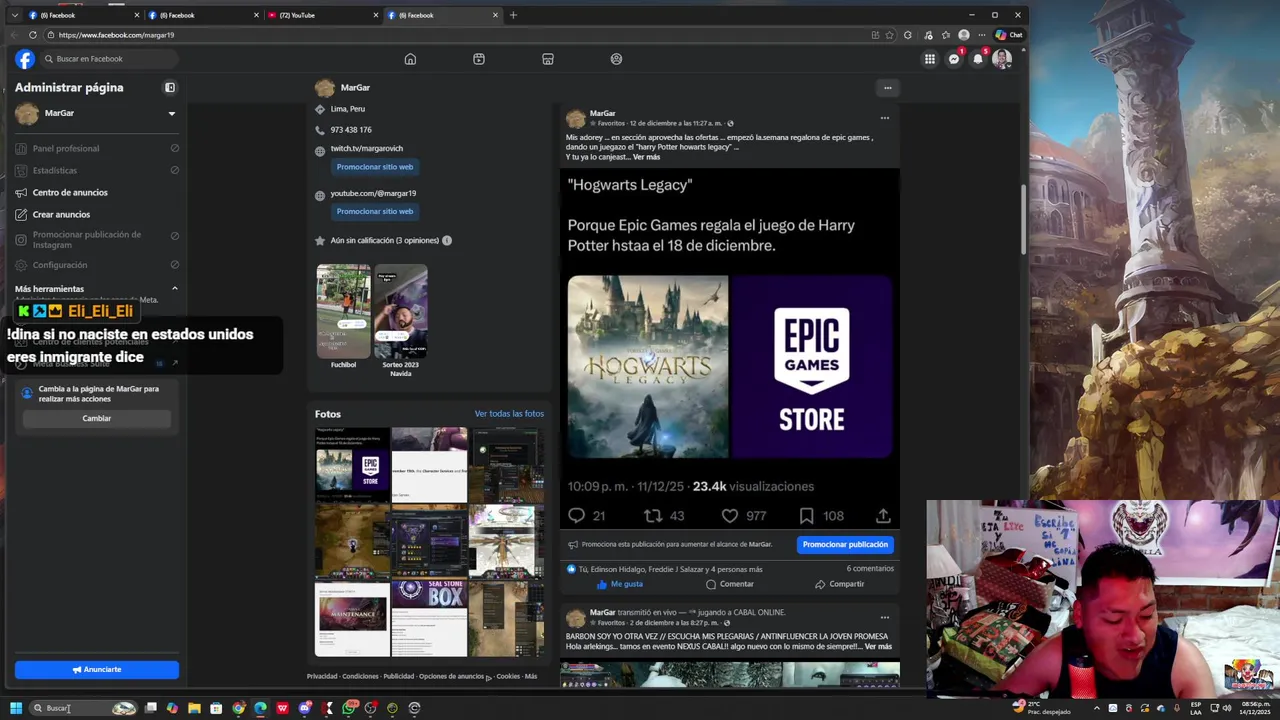Click the rating info icon
The width and height of the screenshot is (1280, 720).
(x=447, y=241)
